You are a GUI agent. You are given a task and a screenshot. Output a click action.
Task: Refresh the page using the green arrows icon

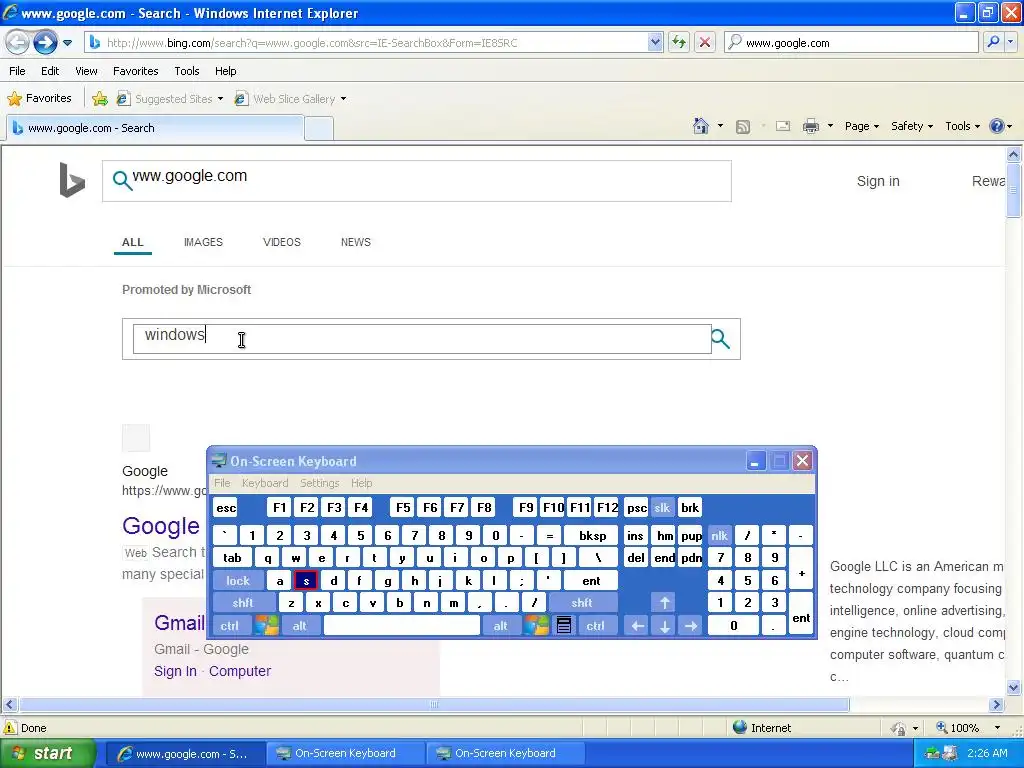[679, 42]
